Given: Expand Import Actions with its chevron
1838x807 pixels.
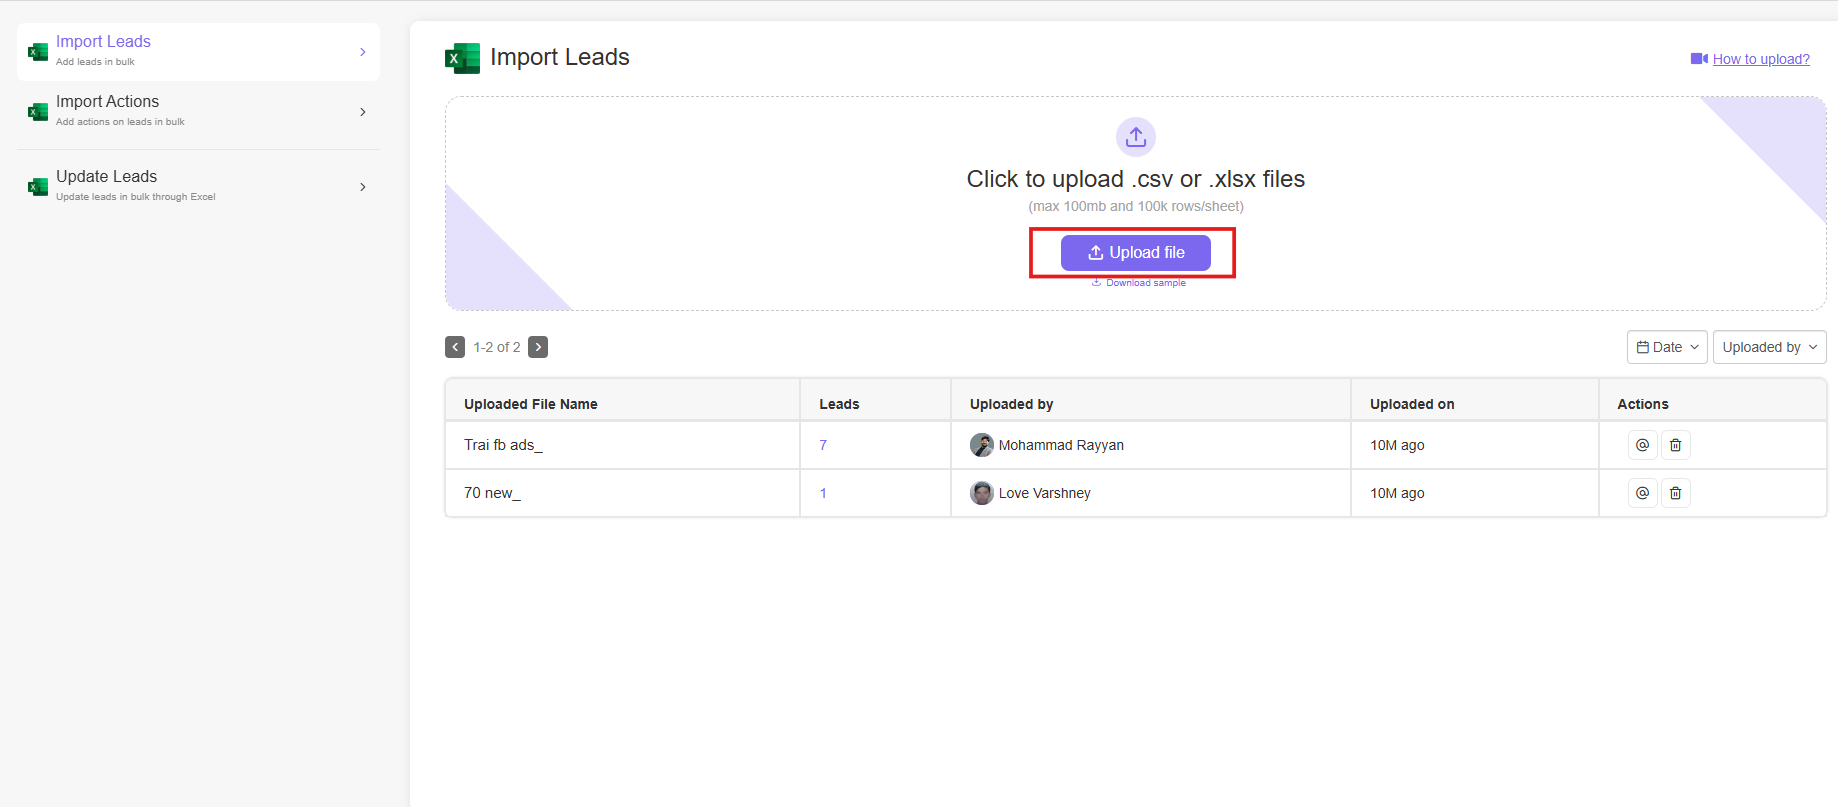Looking at the screenshot, I should pyautogui.click(x=362, y=112).
